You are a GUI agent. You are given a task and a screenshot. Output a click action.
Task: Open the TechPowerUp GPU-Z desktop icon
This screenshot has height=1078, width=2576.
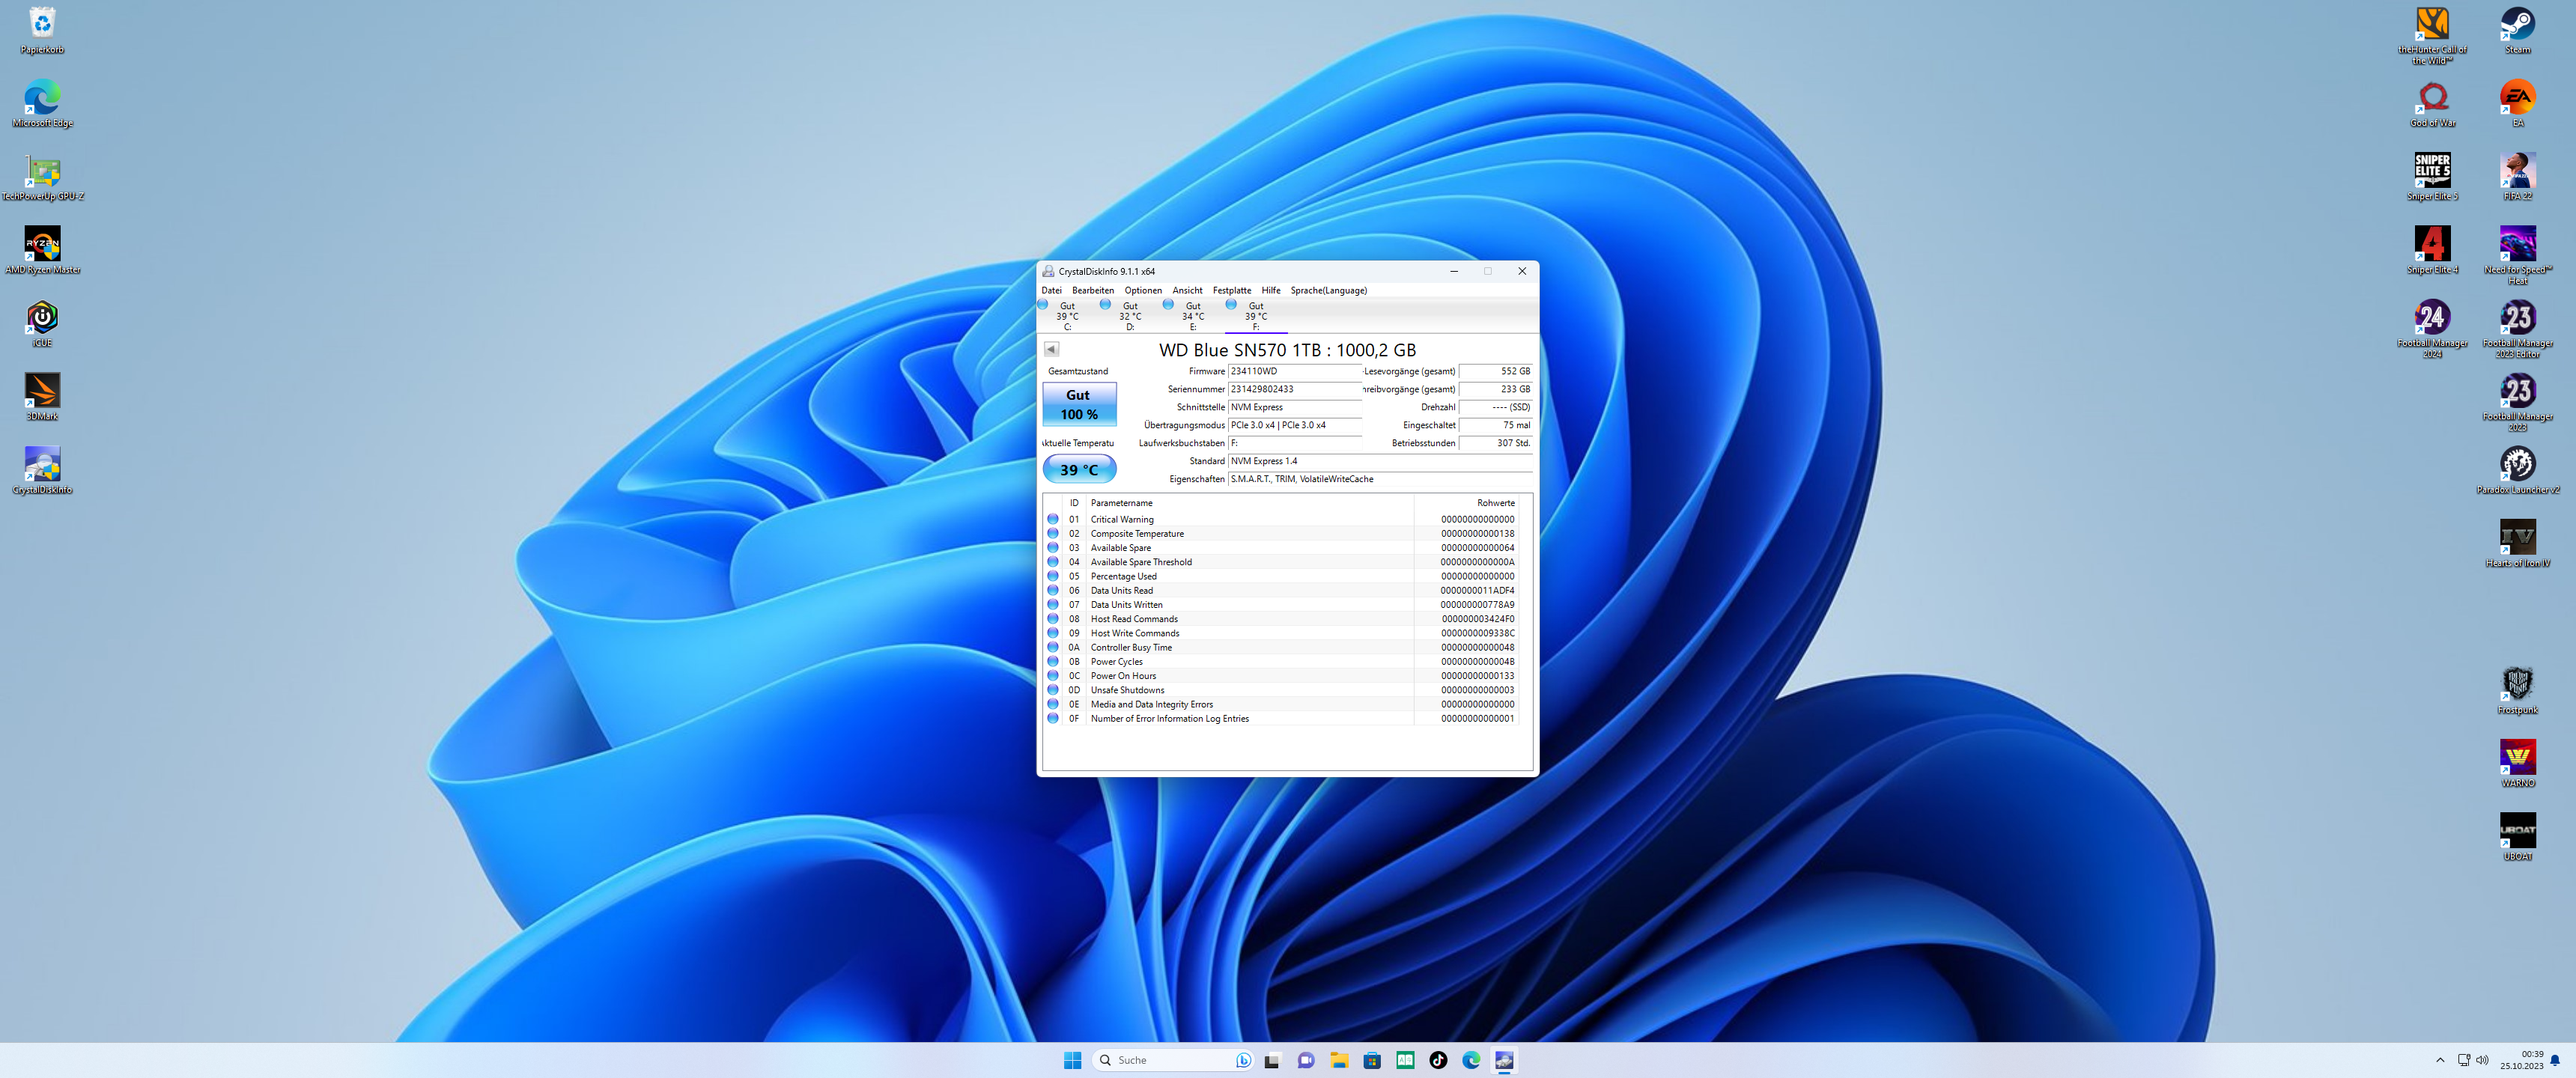coord(42,173)
